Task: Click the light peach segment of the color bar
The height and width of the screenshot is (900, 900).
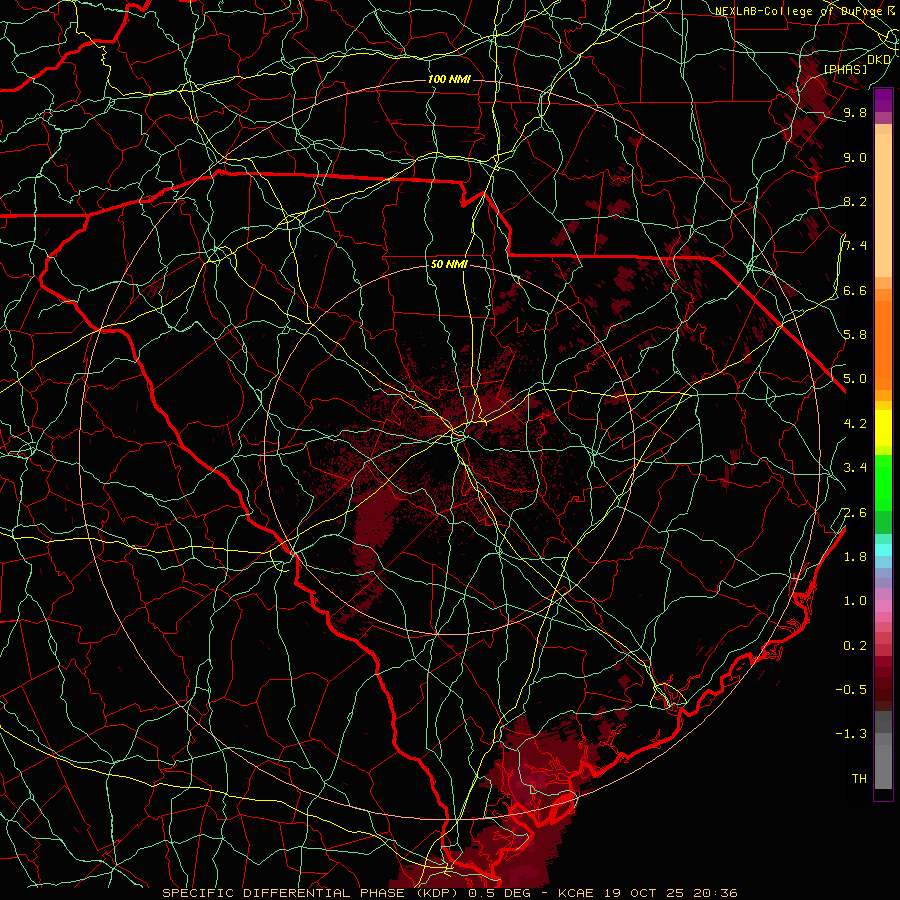Action: pyautogui.click(x=883, y=207)
